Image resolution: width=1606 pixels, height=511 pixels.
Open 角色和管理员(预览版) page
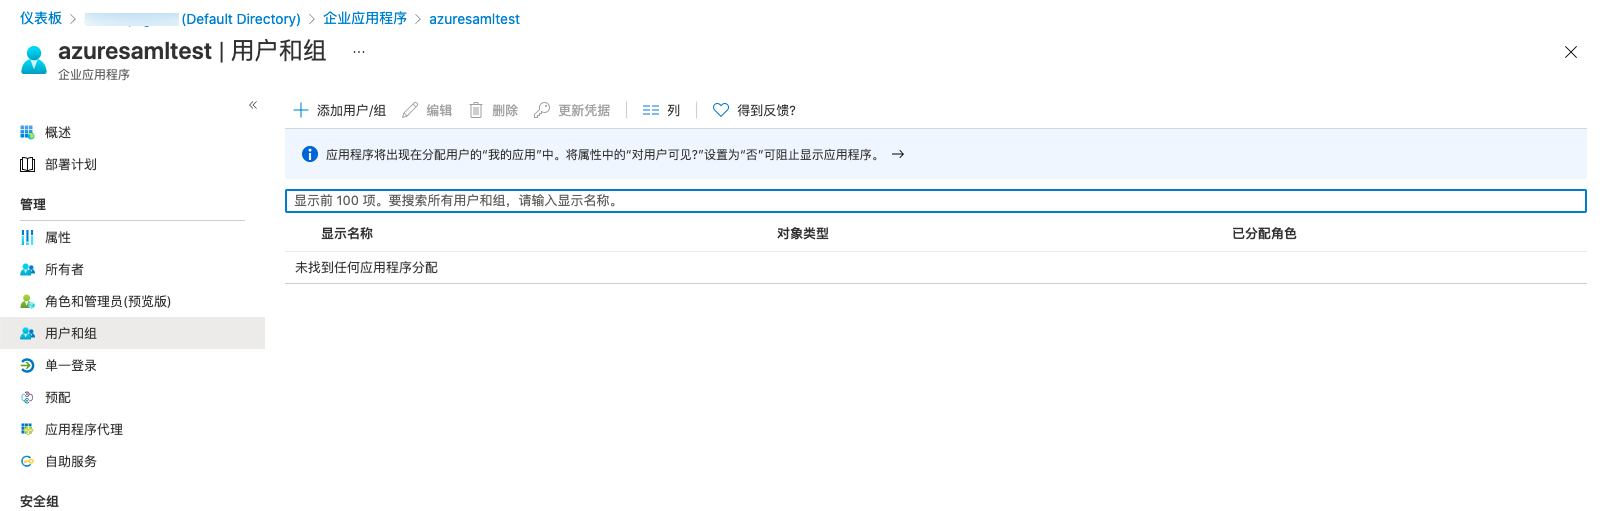point(107,302)
